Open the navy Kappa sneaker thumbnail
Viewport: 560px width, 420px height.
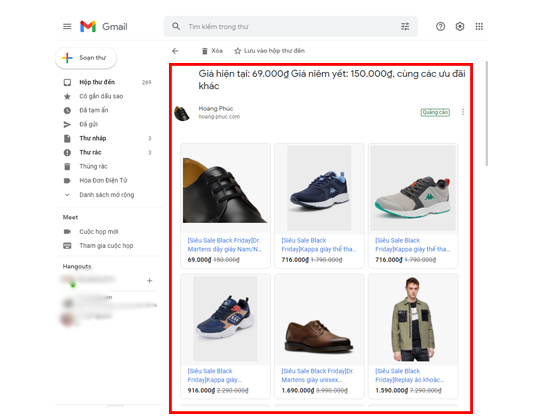[319, 188]
